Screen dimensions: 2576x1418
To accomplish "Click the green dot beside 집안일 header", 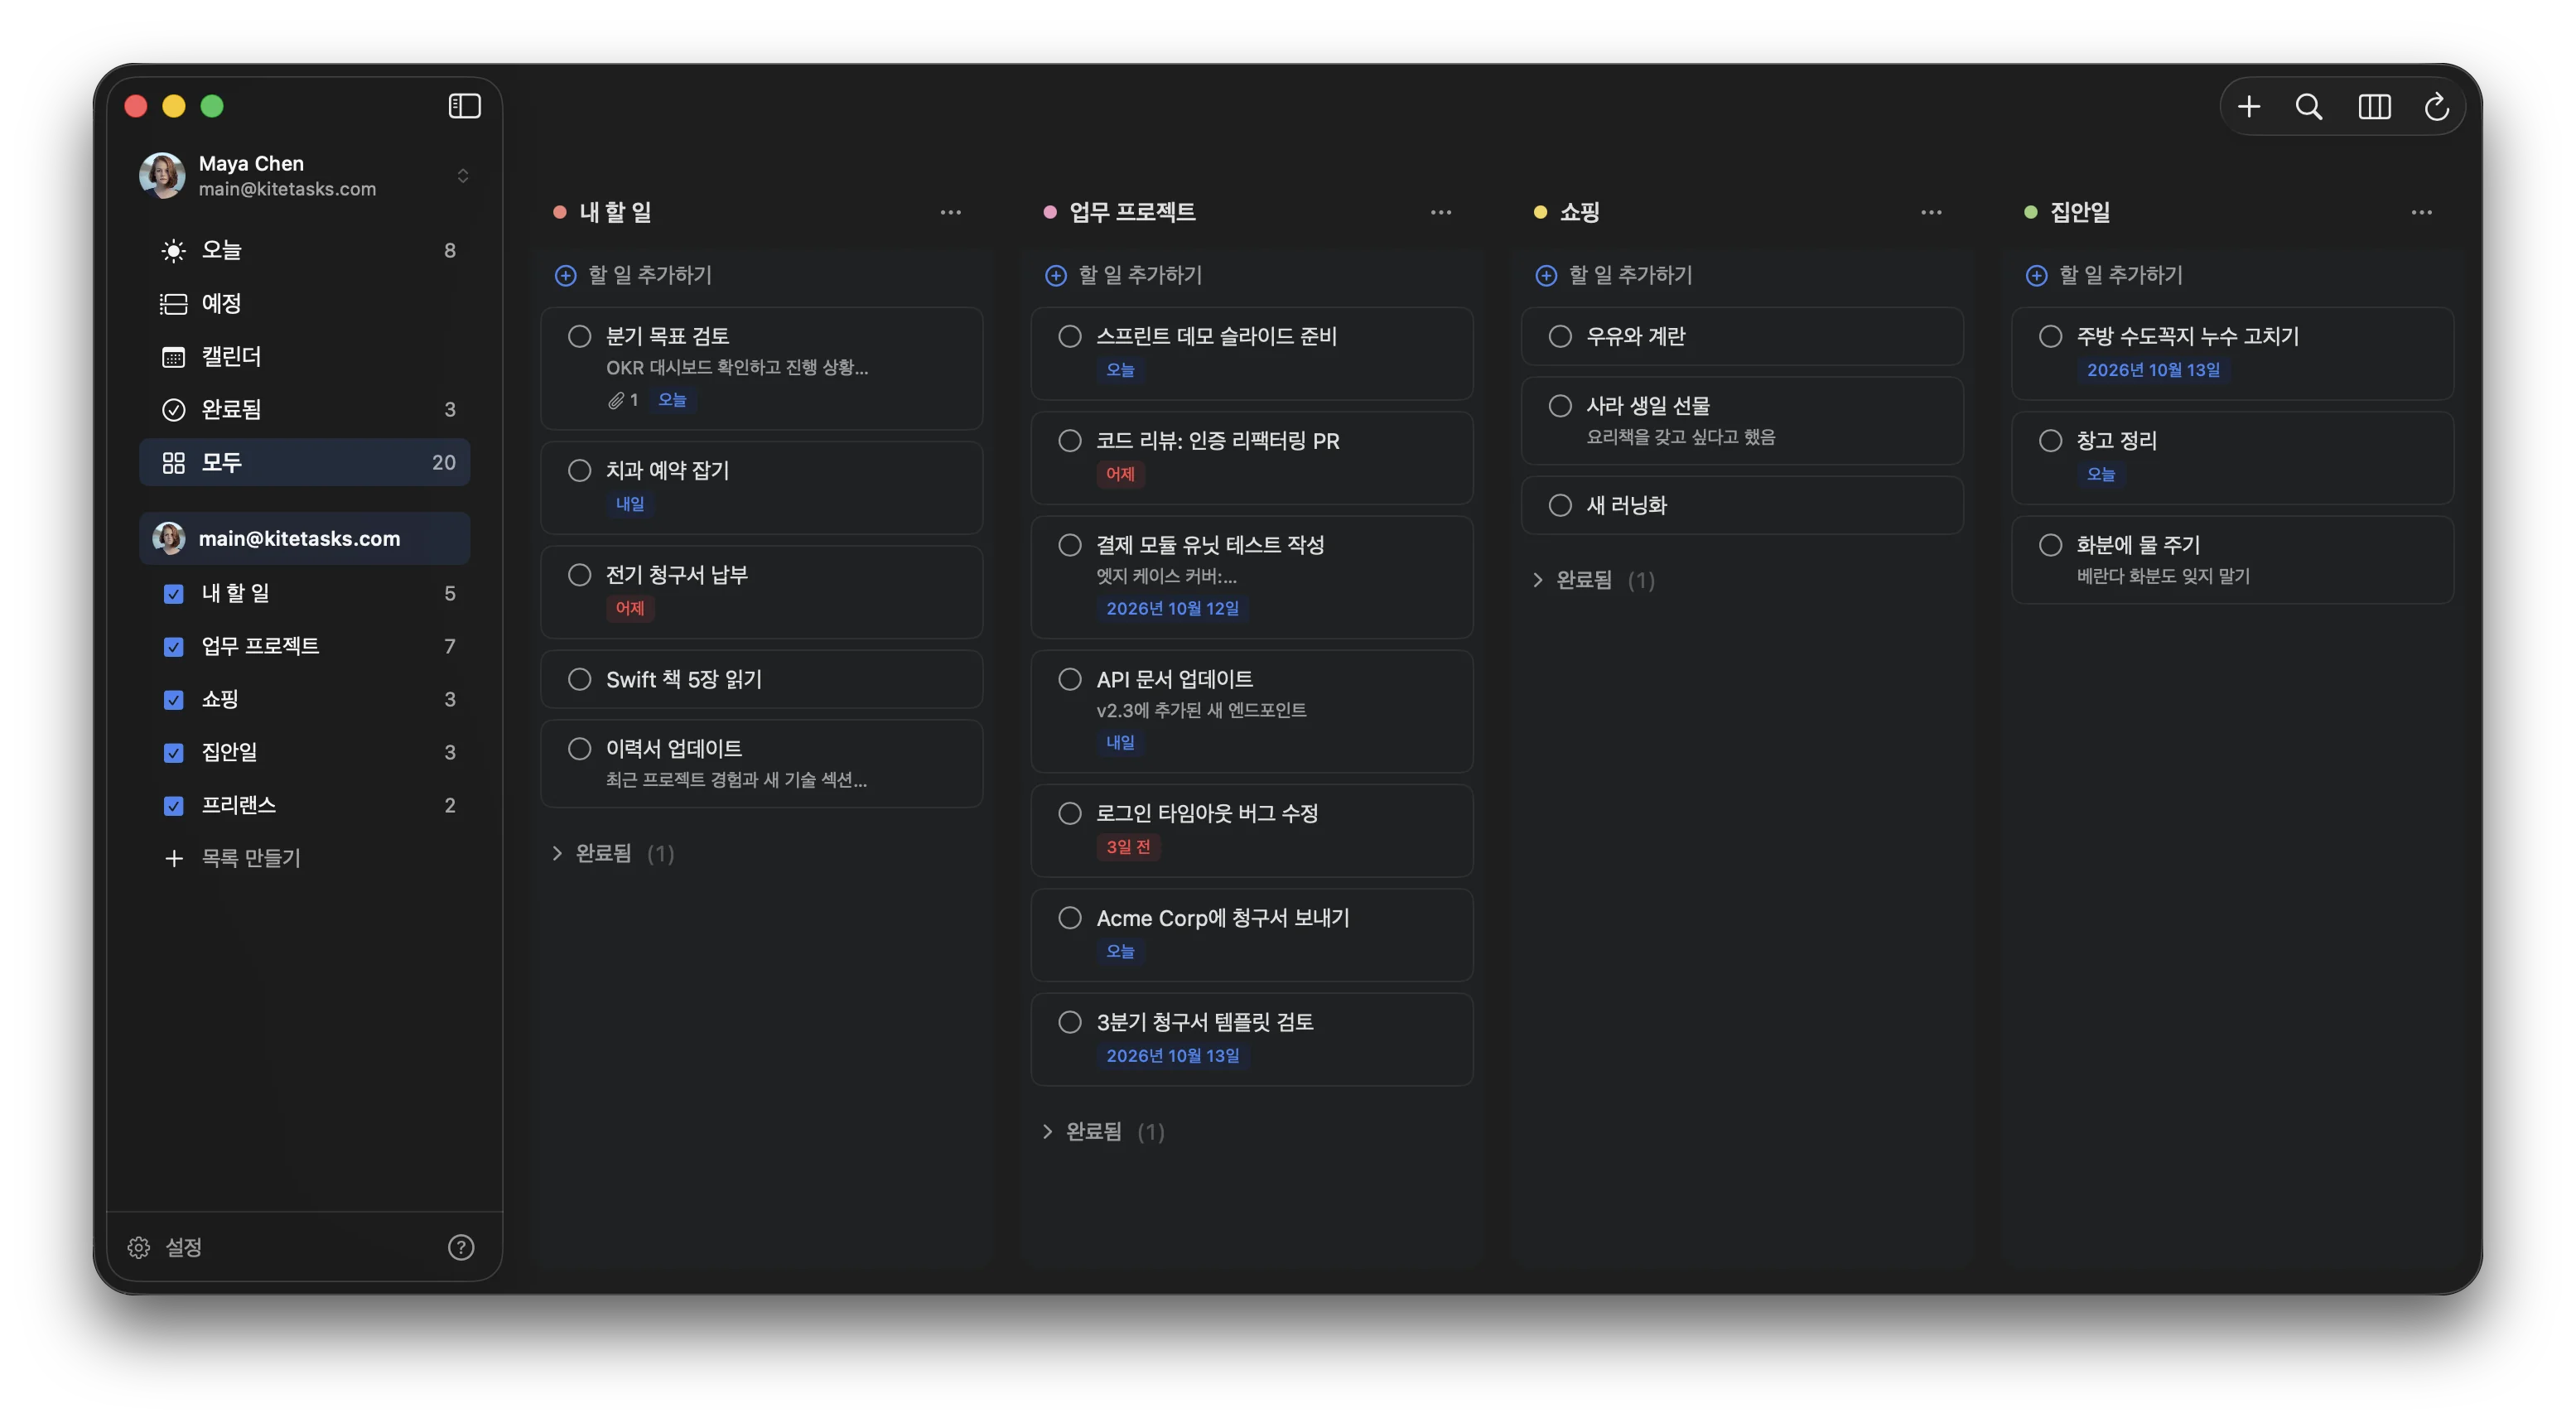I will [x=2030, y=212].
